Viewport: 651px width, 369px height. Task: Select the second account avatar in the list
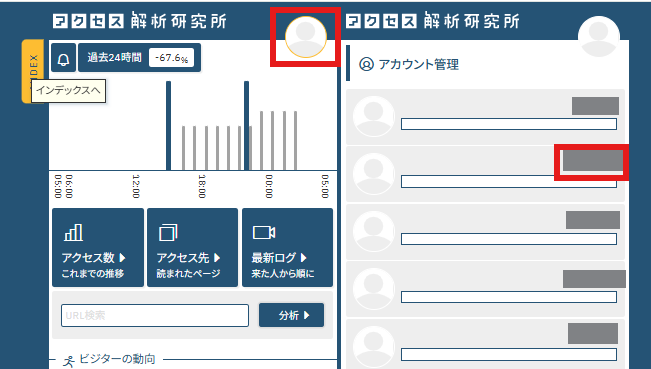tap(374, 174)
